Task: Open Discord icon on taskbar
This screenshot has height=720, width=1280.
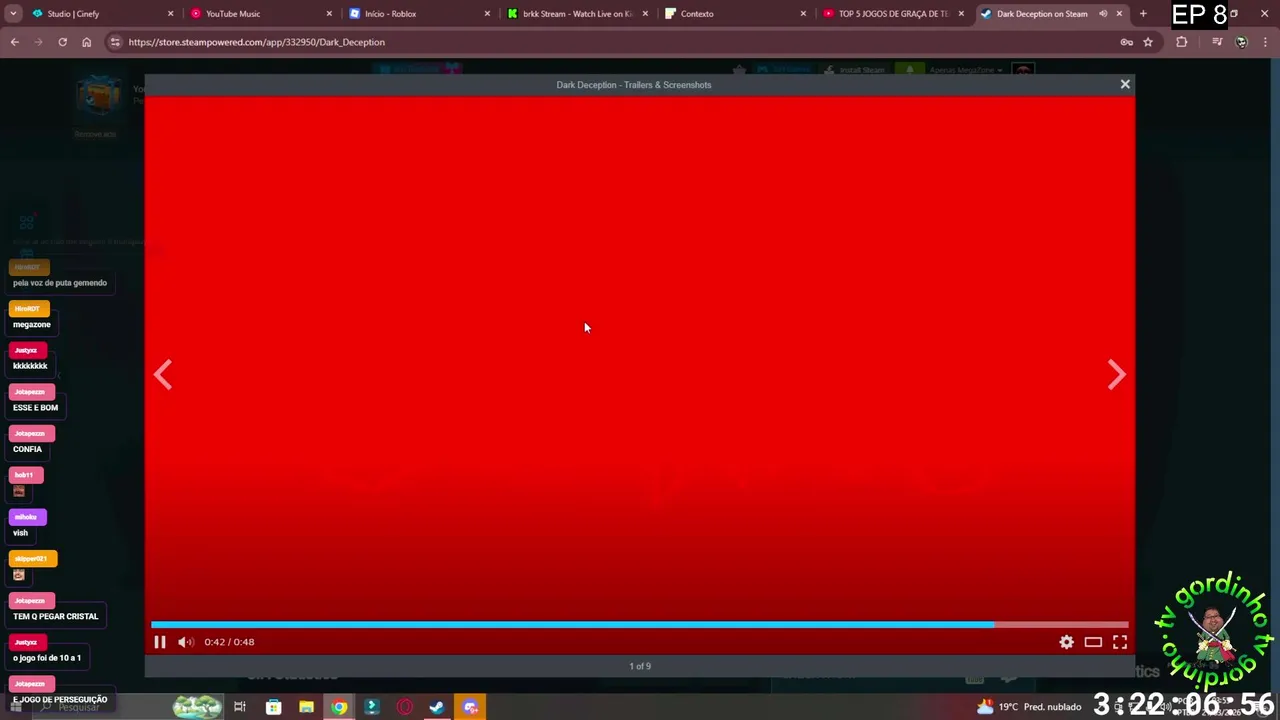Action: [470, 707]
